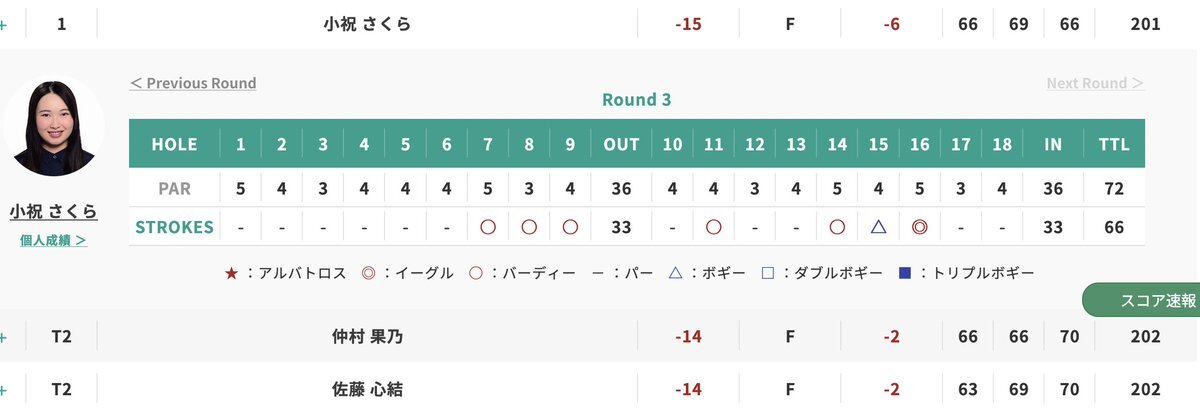The height and width of the screenshot is (411, 1200).
Task: Click the 小祝 さくら name below the photo
Action: tap(54, 211)
